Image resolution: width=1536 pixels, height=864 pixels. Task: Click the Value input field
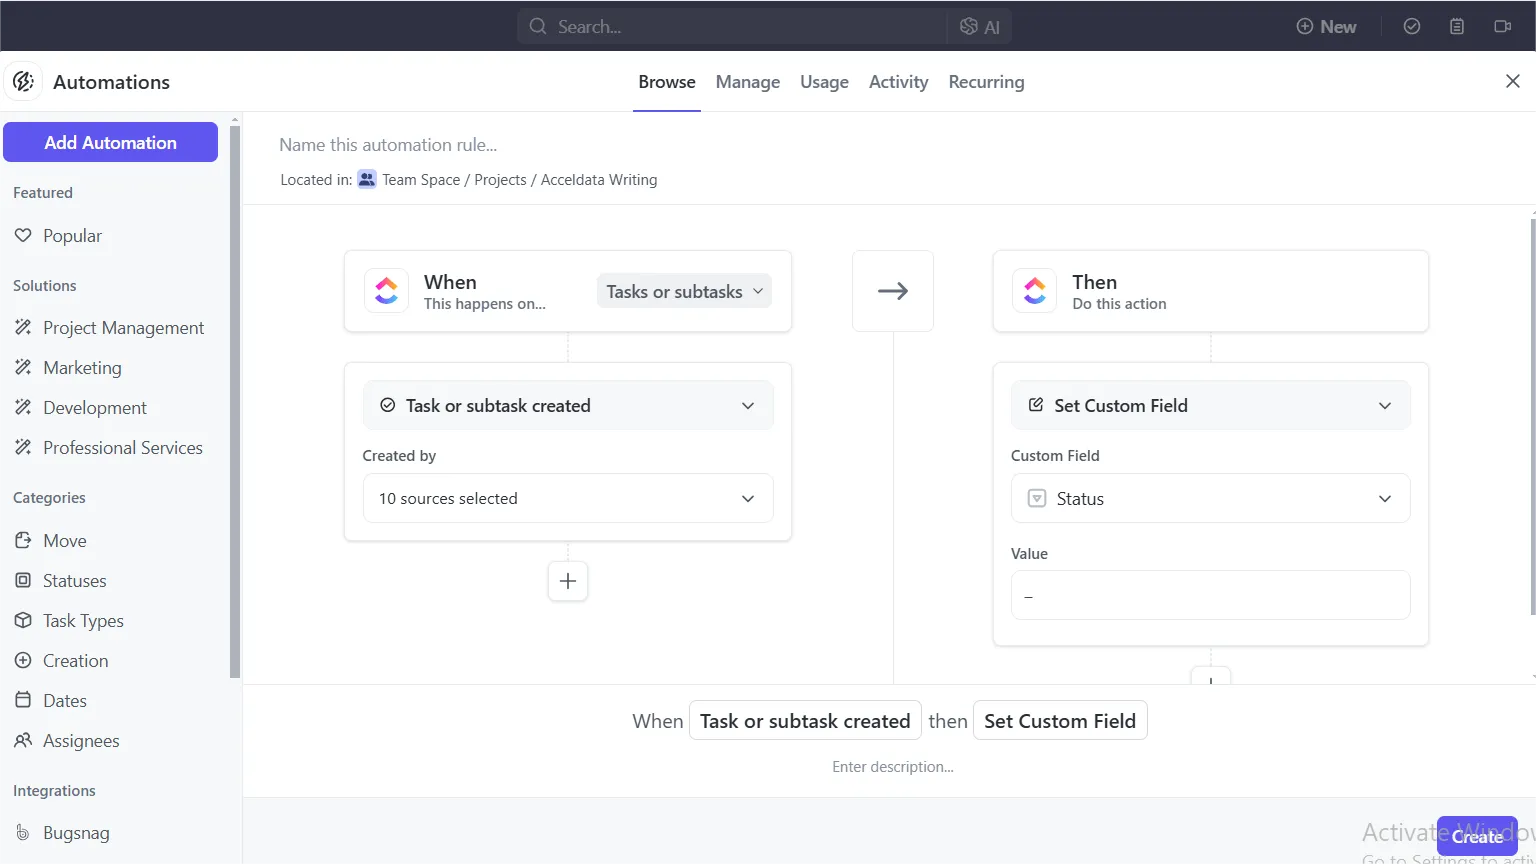[1211, 595]
